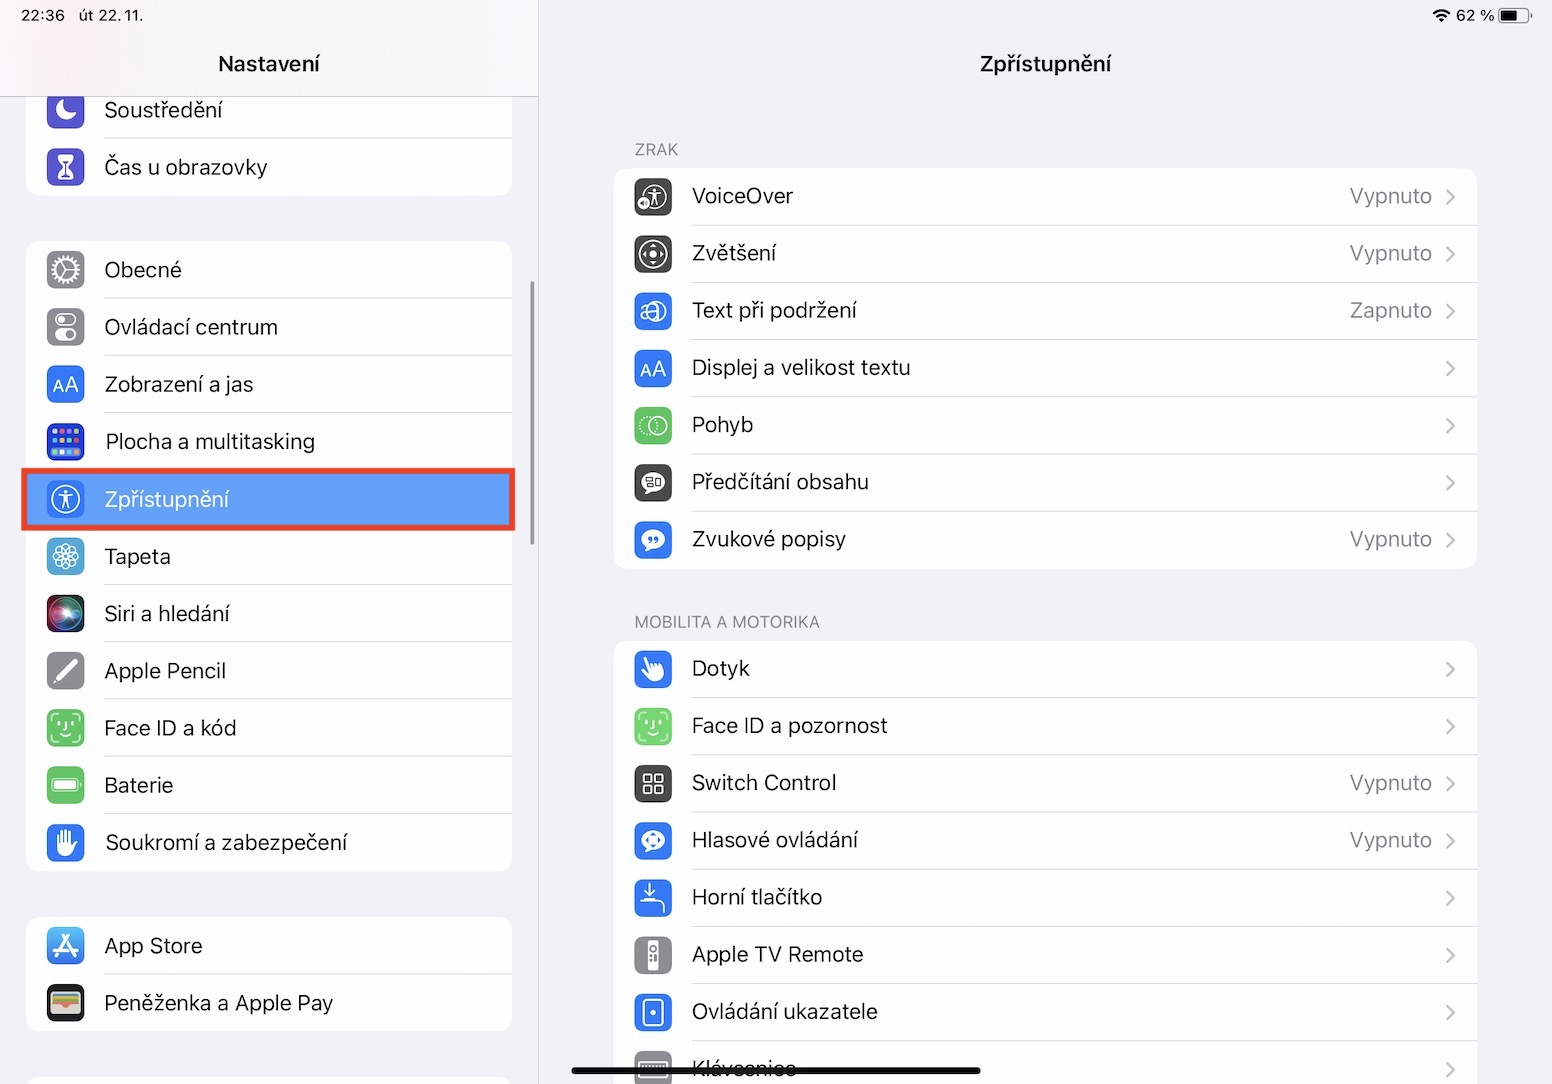The height and width of the screenshot is (1084, 1552).
Task: Tap the Apple TV Remote icon
Action: coord(653,955)
